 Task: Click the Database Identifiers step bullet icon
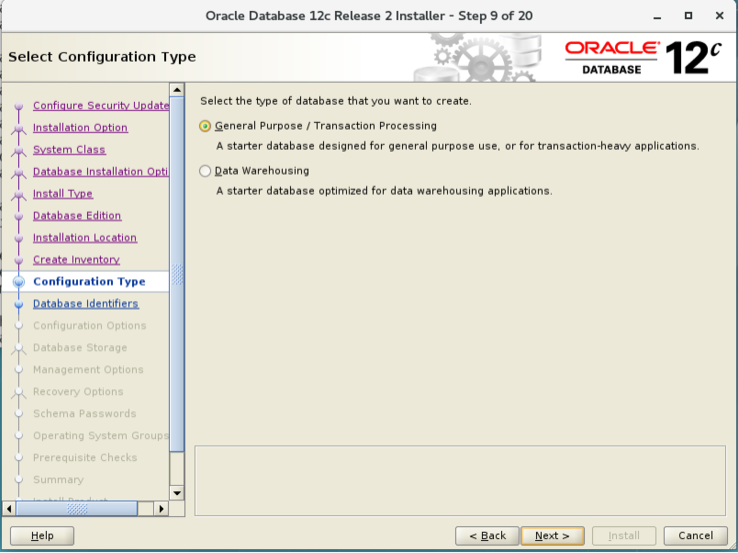point(19,305)
